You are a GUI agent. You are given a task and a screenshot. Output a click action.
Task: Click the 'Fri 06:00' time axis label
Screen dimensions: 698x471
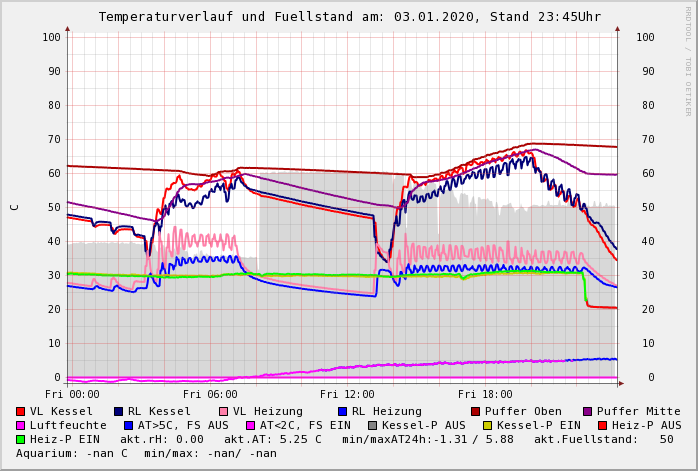[210, 394]
